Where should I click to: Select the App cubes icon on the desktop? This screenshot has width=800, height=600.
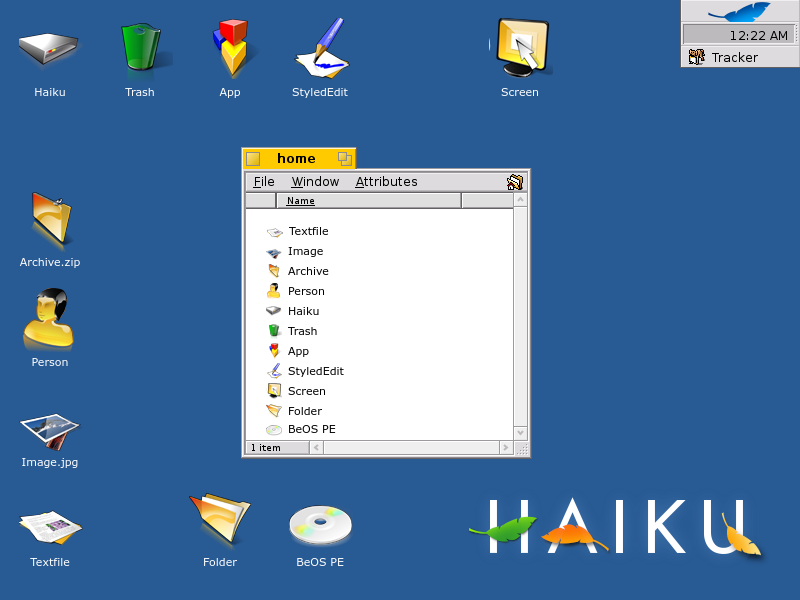point(230,47)
